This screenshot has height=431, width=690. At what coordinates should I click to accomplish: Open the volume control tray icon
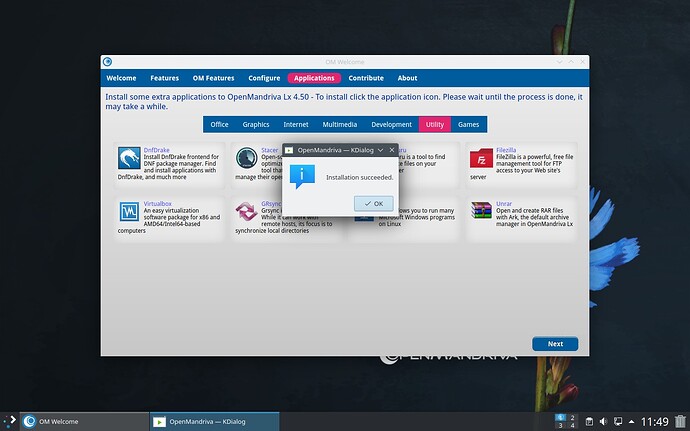point(603,422)
